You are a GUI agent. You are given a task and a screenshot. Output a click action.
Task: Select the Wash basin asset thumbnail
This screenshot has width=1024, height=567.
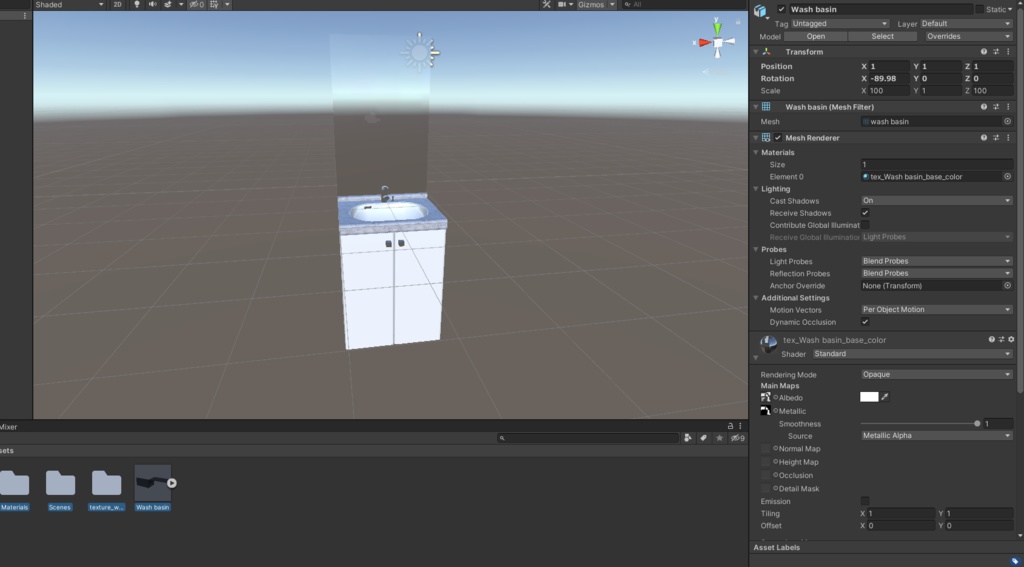153,483
